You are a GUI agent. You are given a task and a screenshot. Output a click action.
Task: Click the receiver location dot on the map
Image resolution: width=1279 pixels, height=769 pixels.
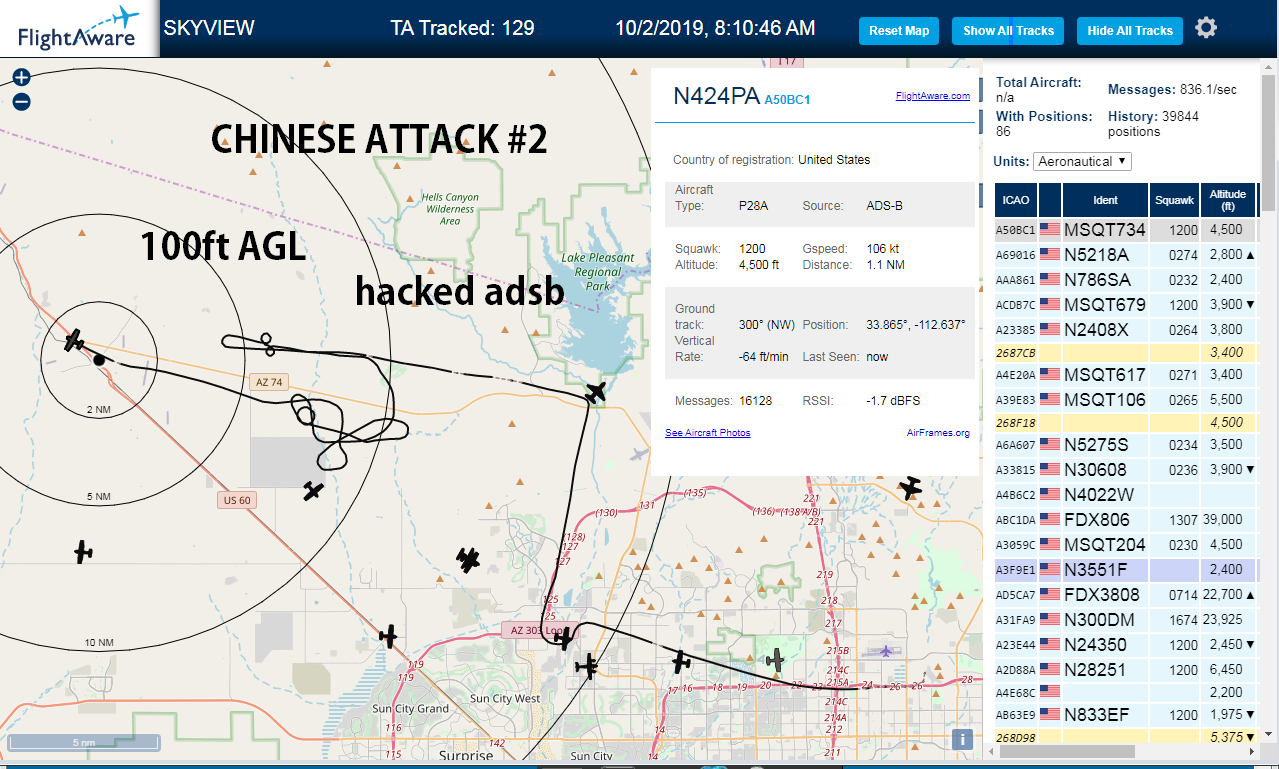pyautogui.click(x=99, y=359)
